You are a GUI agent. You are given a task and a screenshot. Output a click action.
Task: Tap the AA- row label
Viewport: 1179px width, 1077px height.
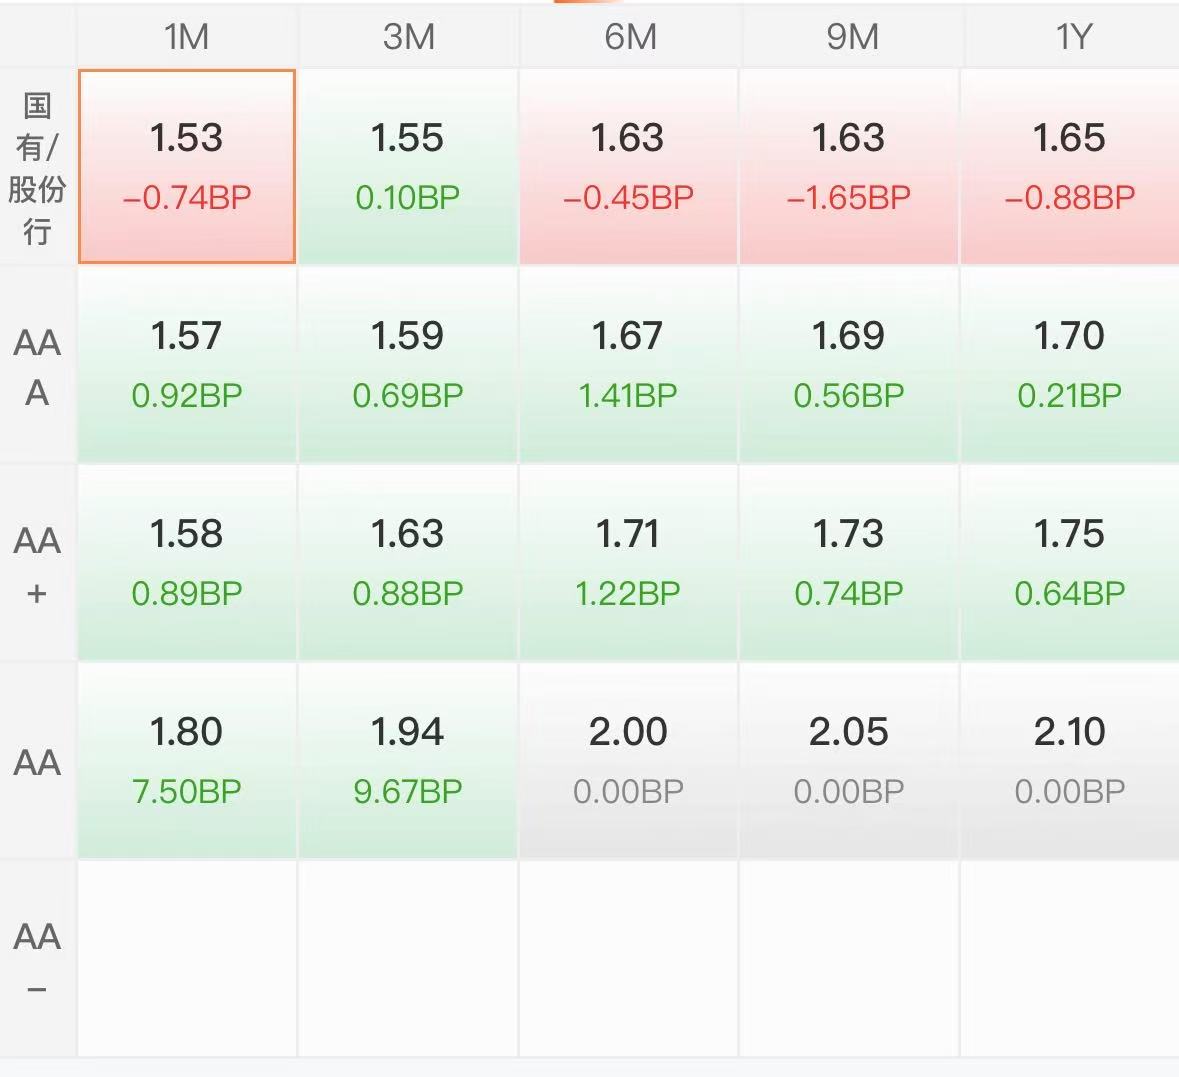click(38, 960)
